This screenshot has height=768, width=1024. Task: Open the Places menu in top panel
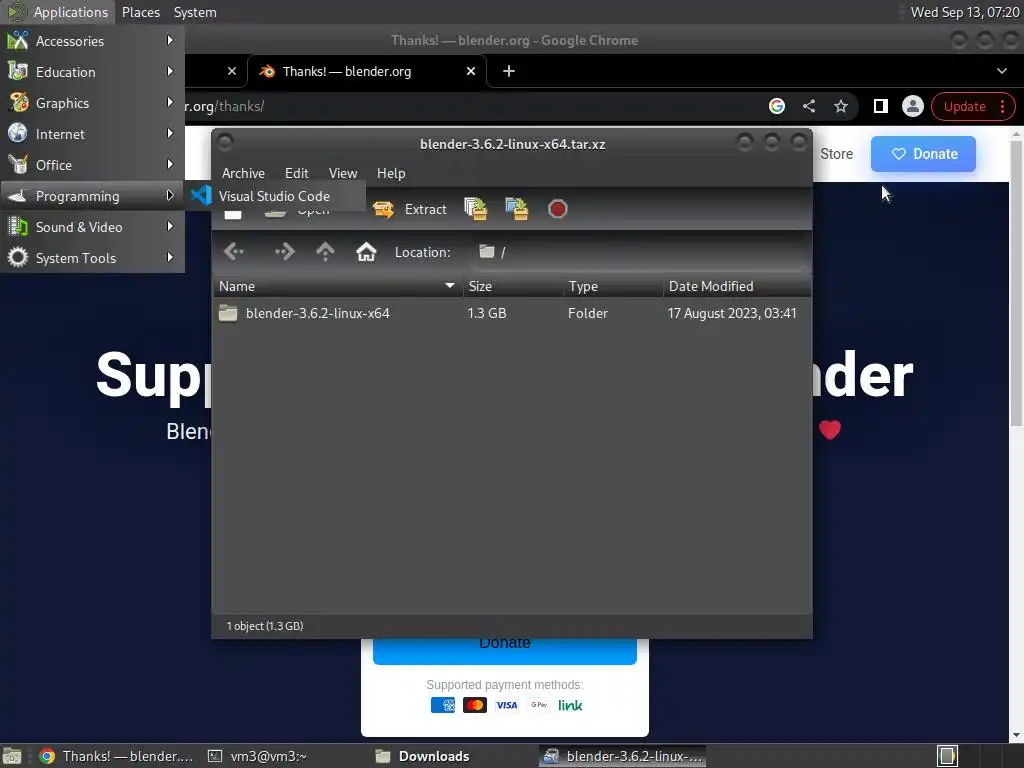(x=140, y=12)
